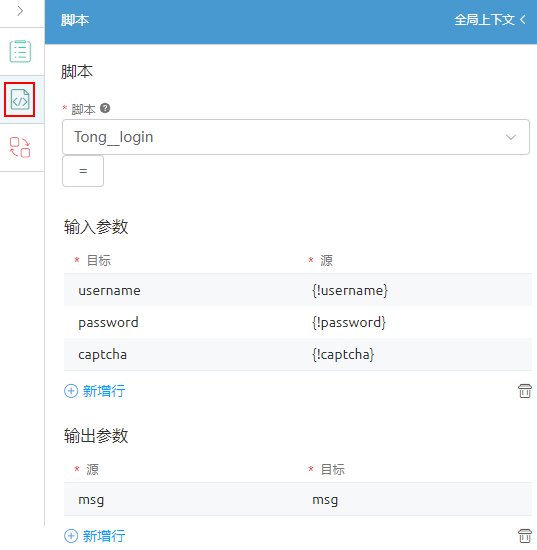Image resolution: width=537 pixels, height=550 pixels.
Task: Delete input parameter row with trash icon
Action: [x=525, y=391]
